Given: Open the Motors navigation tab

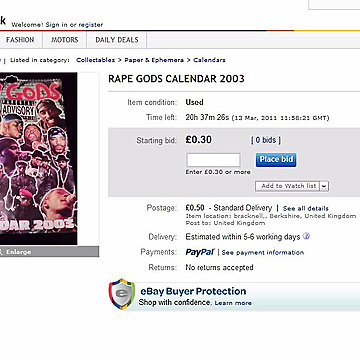Looking at the screenshot, I should click(65, 40).
